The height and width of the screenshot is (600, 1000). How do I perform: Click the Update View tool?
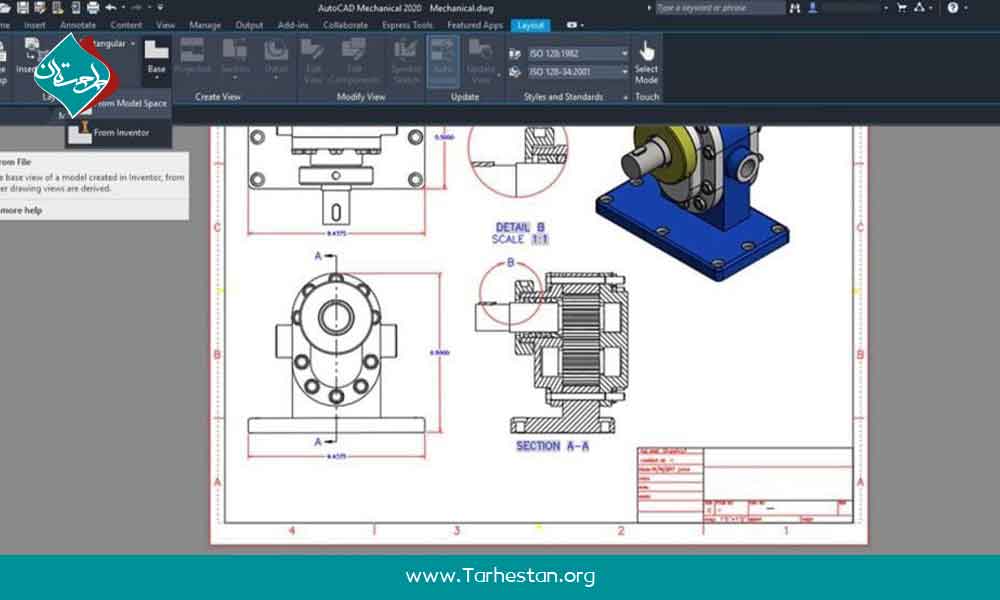481,61
